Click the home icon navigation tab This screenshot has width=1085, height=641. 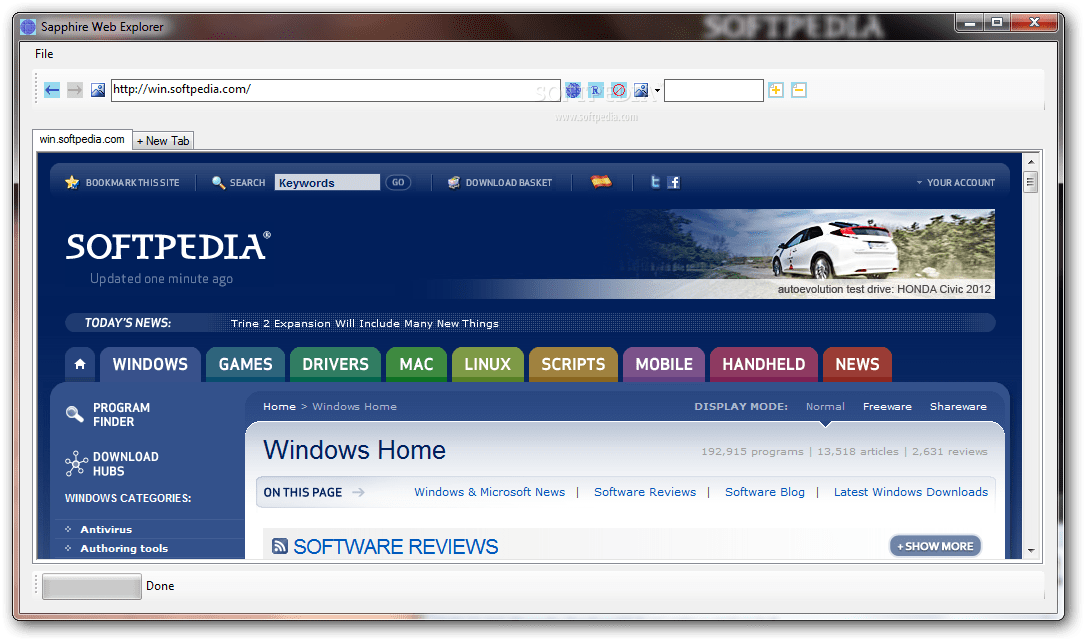coord(80,364)
